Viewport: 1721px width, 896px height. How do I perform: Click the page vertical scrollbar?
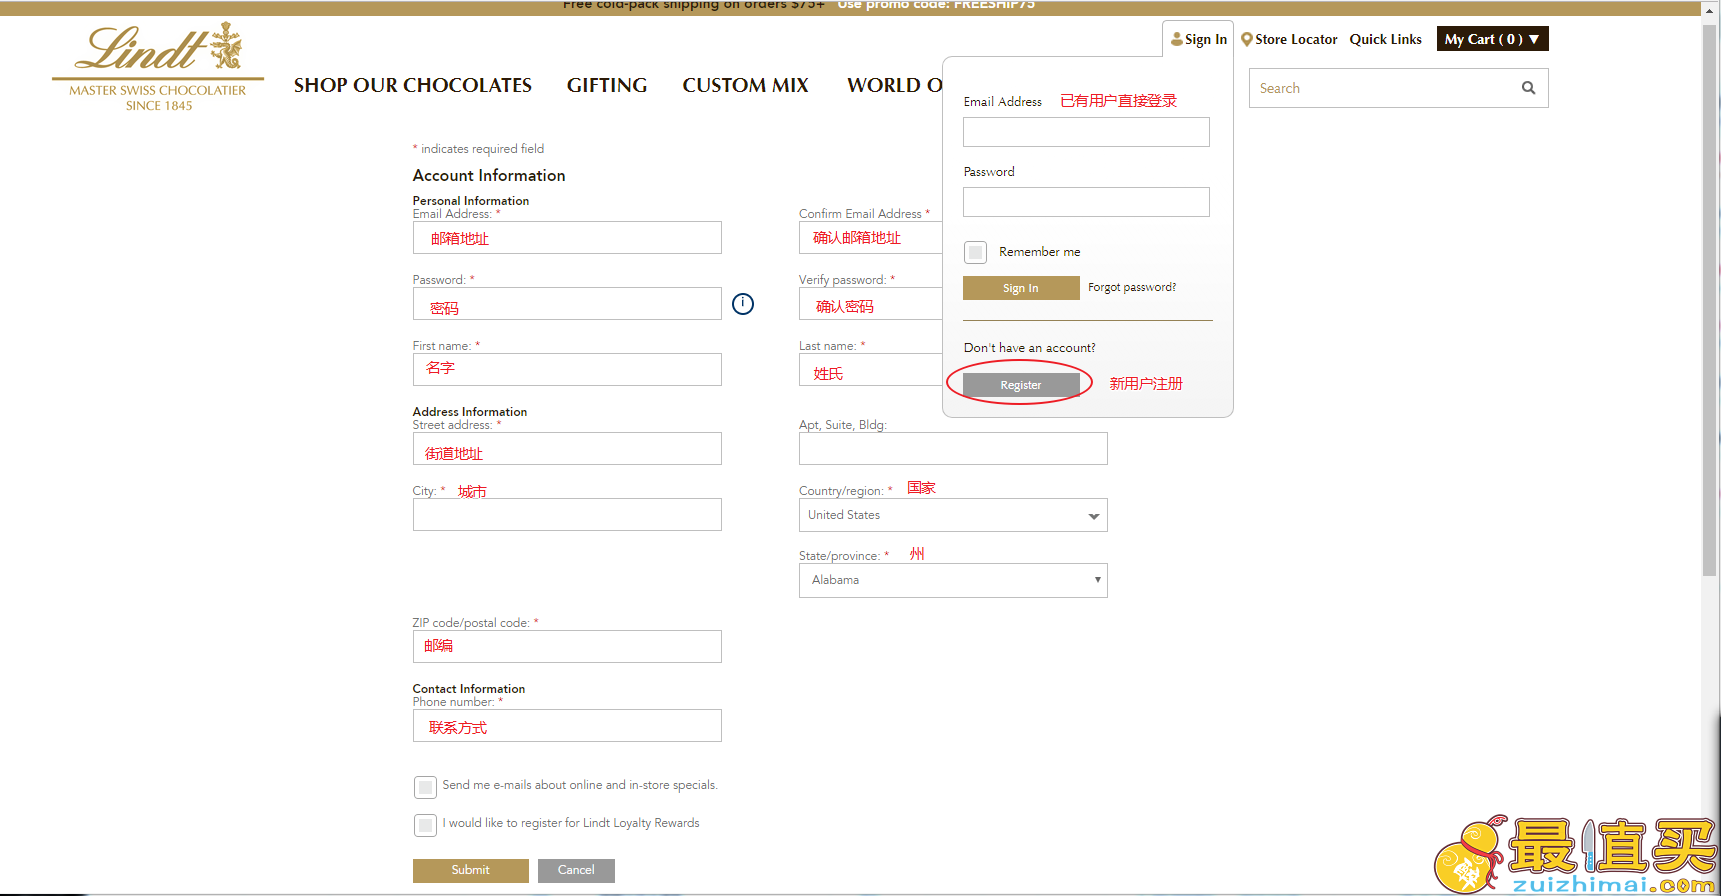point(1709,300)
